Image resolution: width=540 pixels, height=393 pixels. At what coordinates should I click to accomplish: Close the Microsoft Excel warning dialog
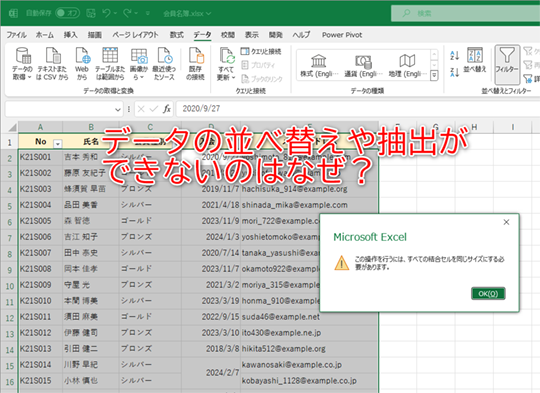[x=506, y=222]
